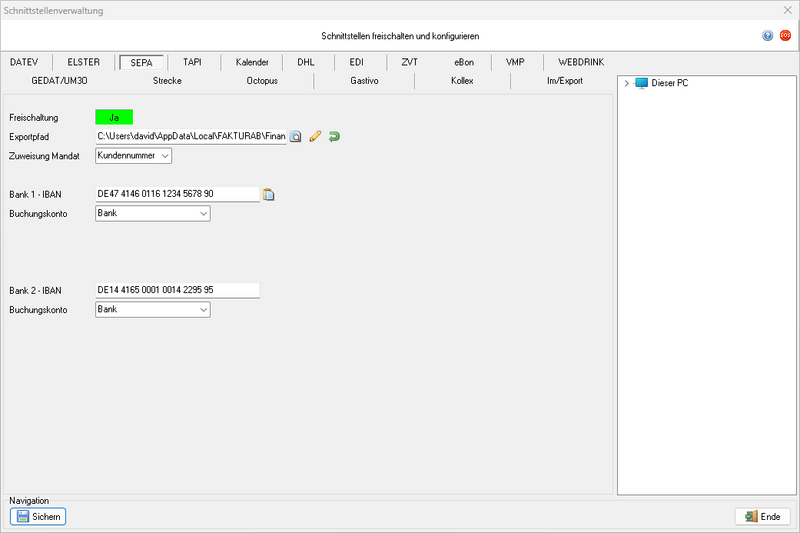Click the pencil edit icon for Exportpfad
Viewport: 800px width, 533px height.
pos(315,136)
